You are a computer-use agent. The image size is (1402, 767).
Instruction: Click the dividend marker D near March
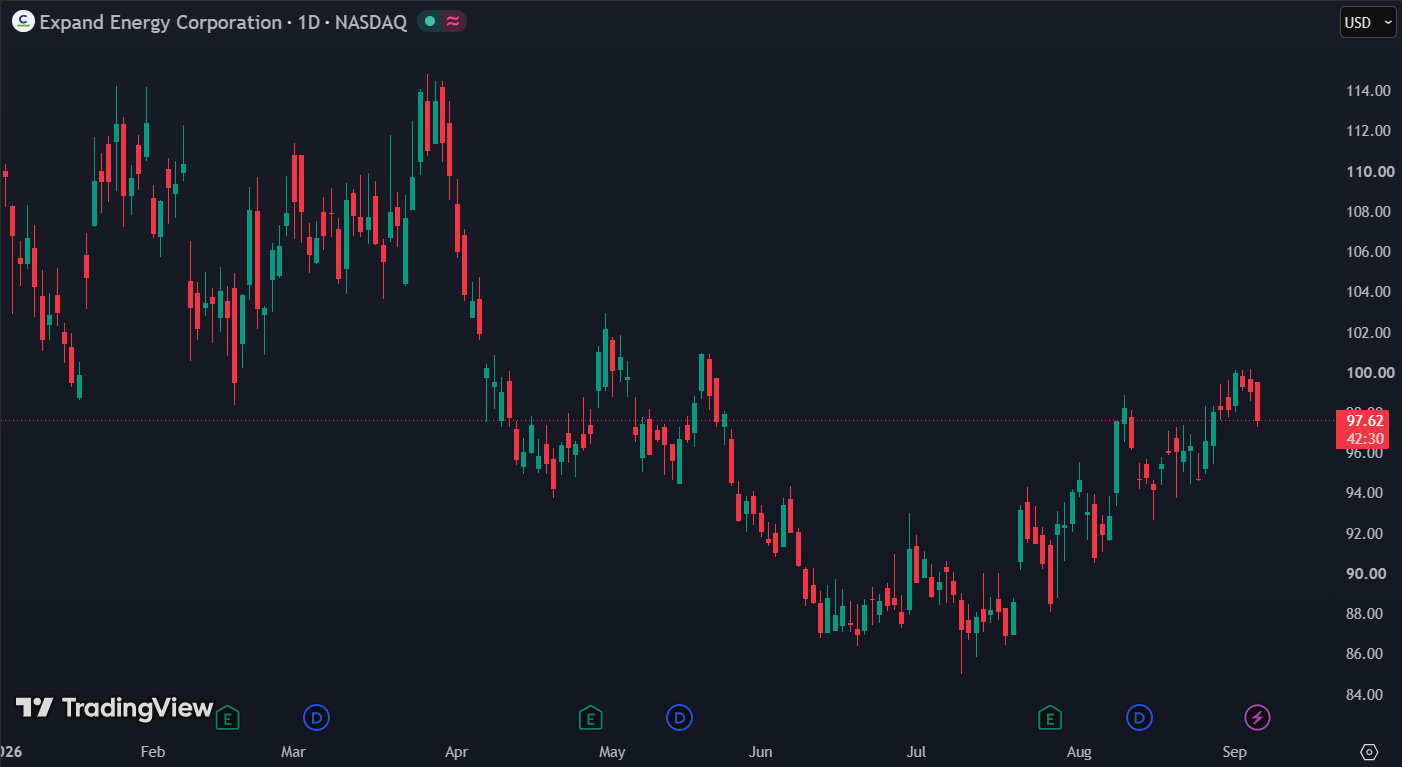317,717
